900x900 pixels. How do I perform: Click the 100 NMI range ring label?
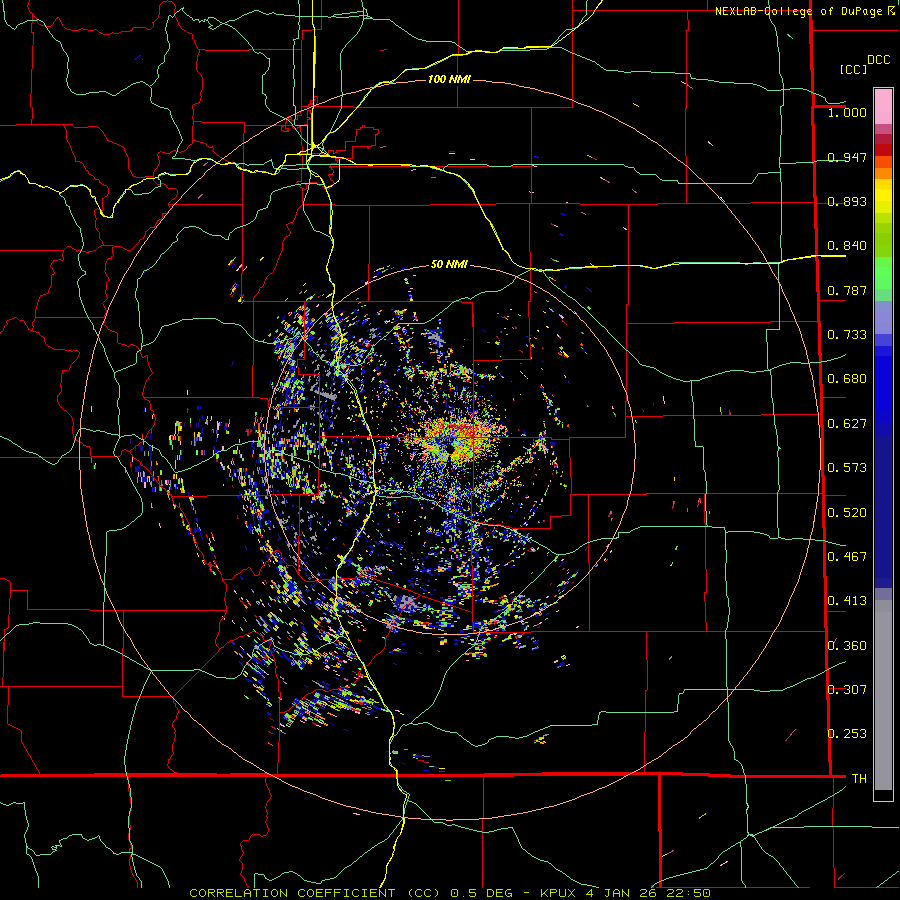[x=449, y=79]
